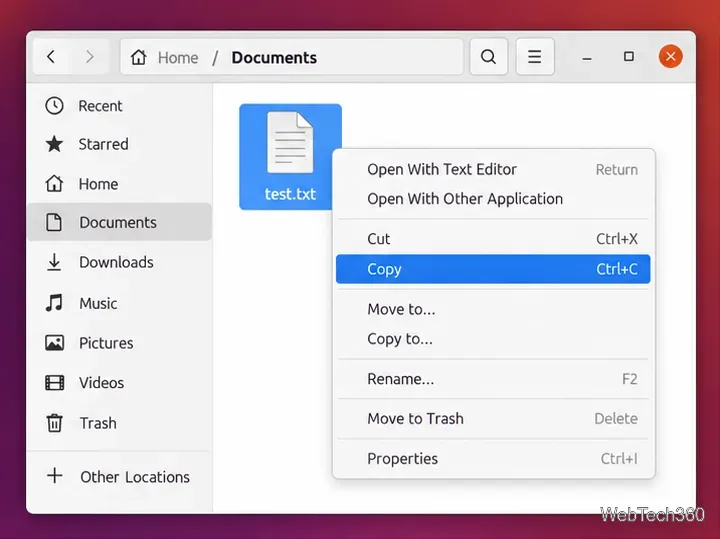Screen dimensions: 720x539
Task: Click Home text in the path bar
Action: (178, 58)
